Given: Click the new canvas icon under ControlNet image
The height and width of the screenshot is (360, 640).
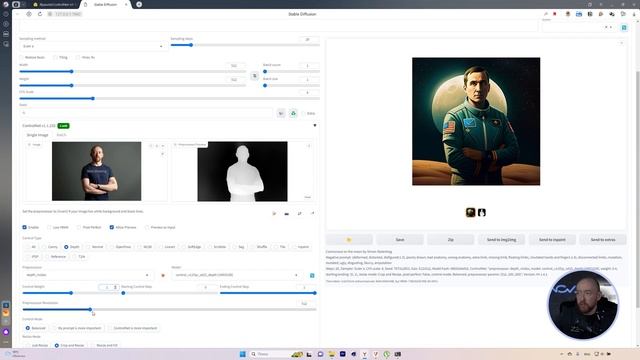Looking at the screenshot, I should pyautogui.click(x=274, y=213).
